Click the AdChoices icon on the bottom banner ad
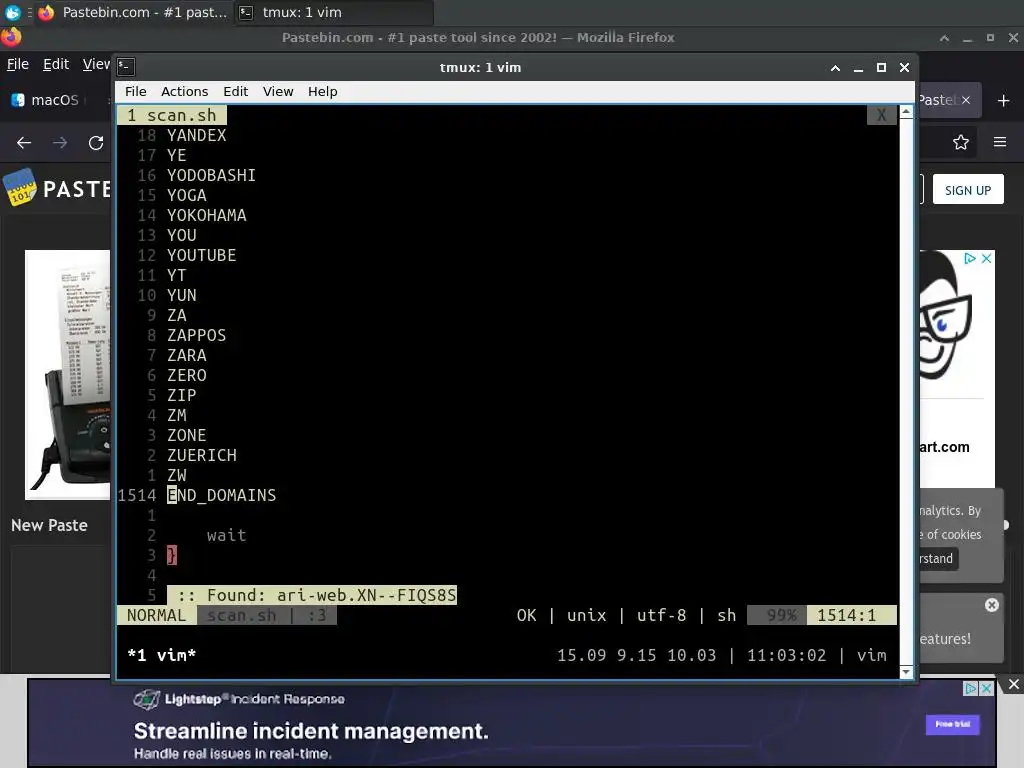1024x768 pixels. [x=970, y=688]
